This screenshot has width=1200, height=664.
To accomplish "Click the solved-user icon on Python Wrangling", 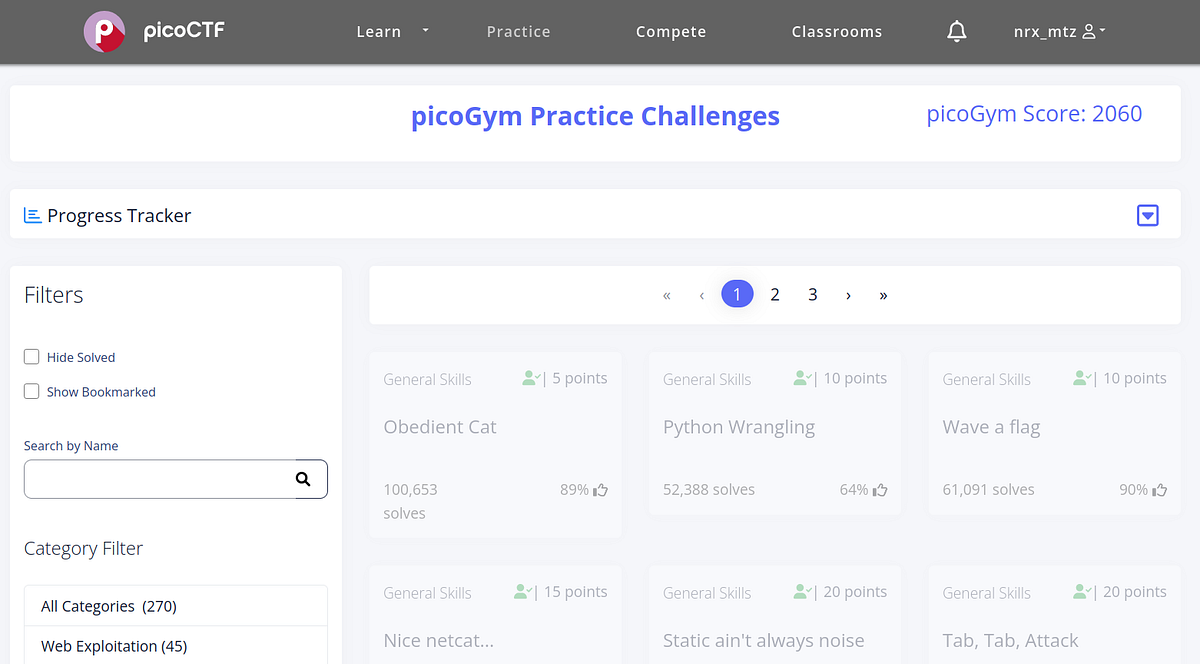I will click(x=800, y=378).
